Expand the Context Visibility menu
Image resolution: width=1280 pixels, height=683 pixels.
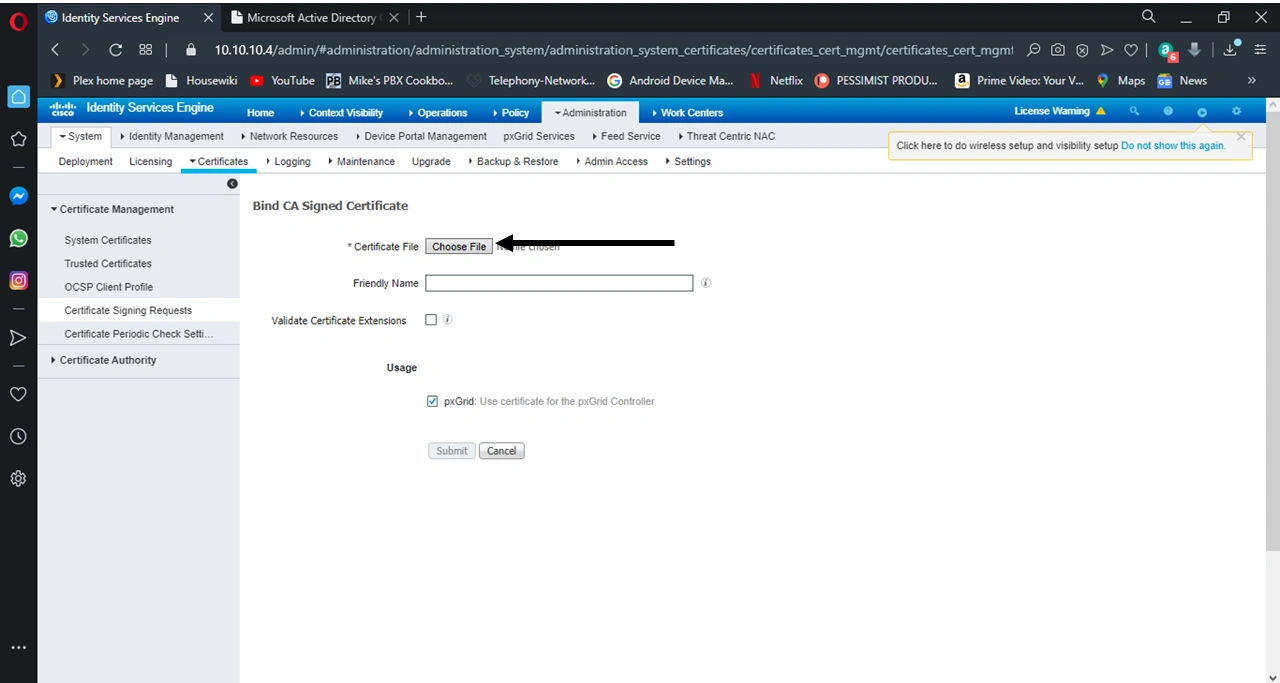tap(340, 113)
